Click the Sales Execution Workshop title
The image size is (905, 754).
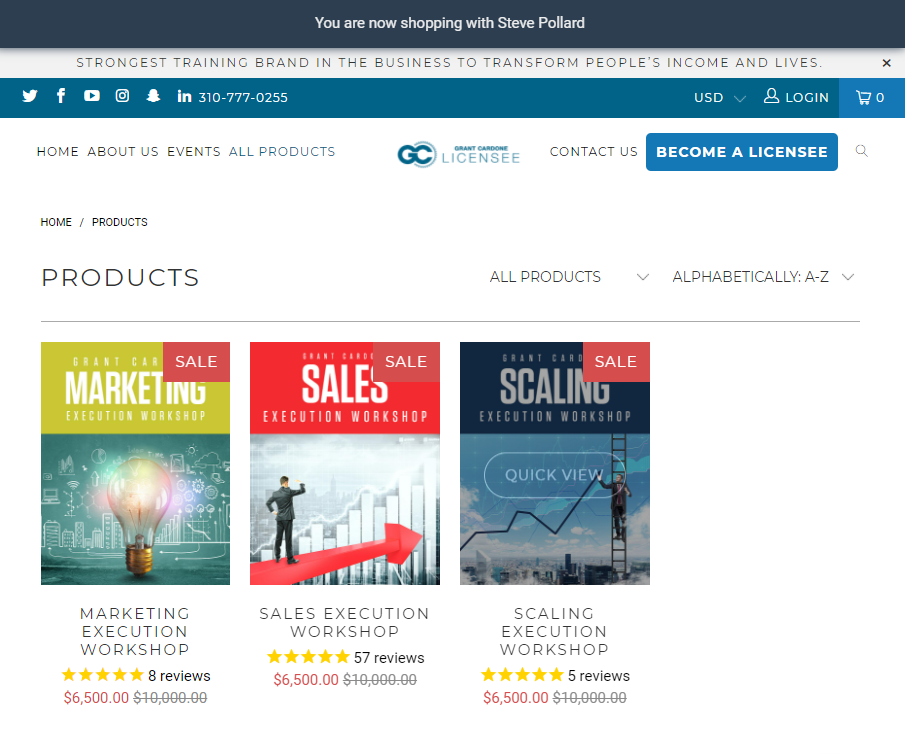click(344, 622)
